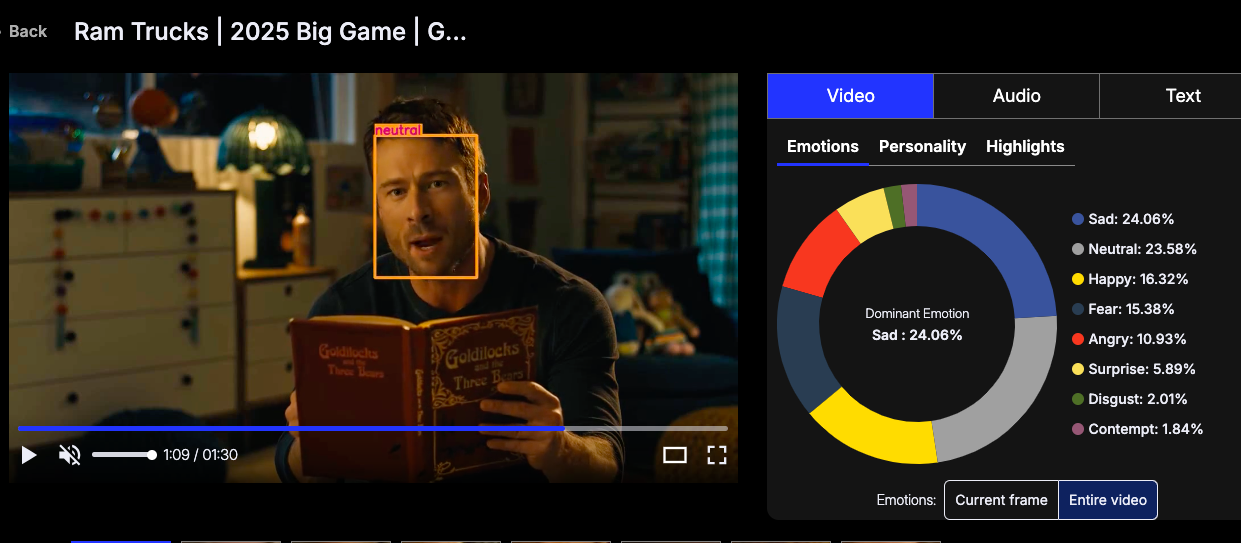Select Entire video emotions option

pyautogui.click(x=1108, y=500)
